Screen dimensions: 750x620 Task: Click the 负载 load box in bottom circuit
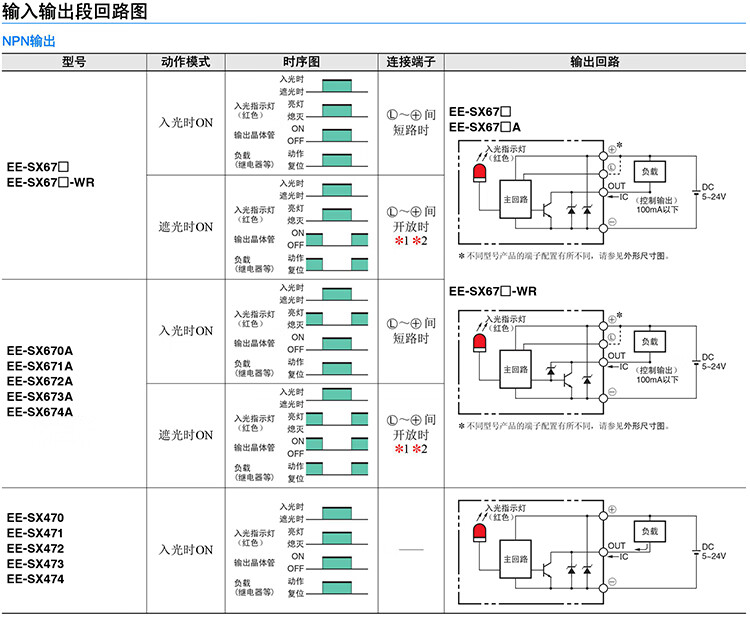coord(650,531)
